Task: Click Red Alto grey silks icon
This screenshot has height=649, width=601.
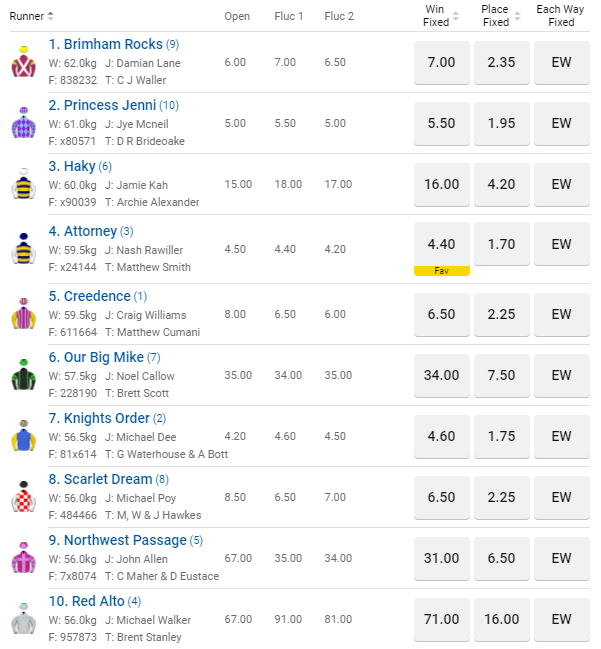Action: [22, 619]
